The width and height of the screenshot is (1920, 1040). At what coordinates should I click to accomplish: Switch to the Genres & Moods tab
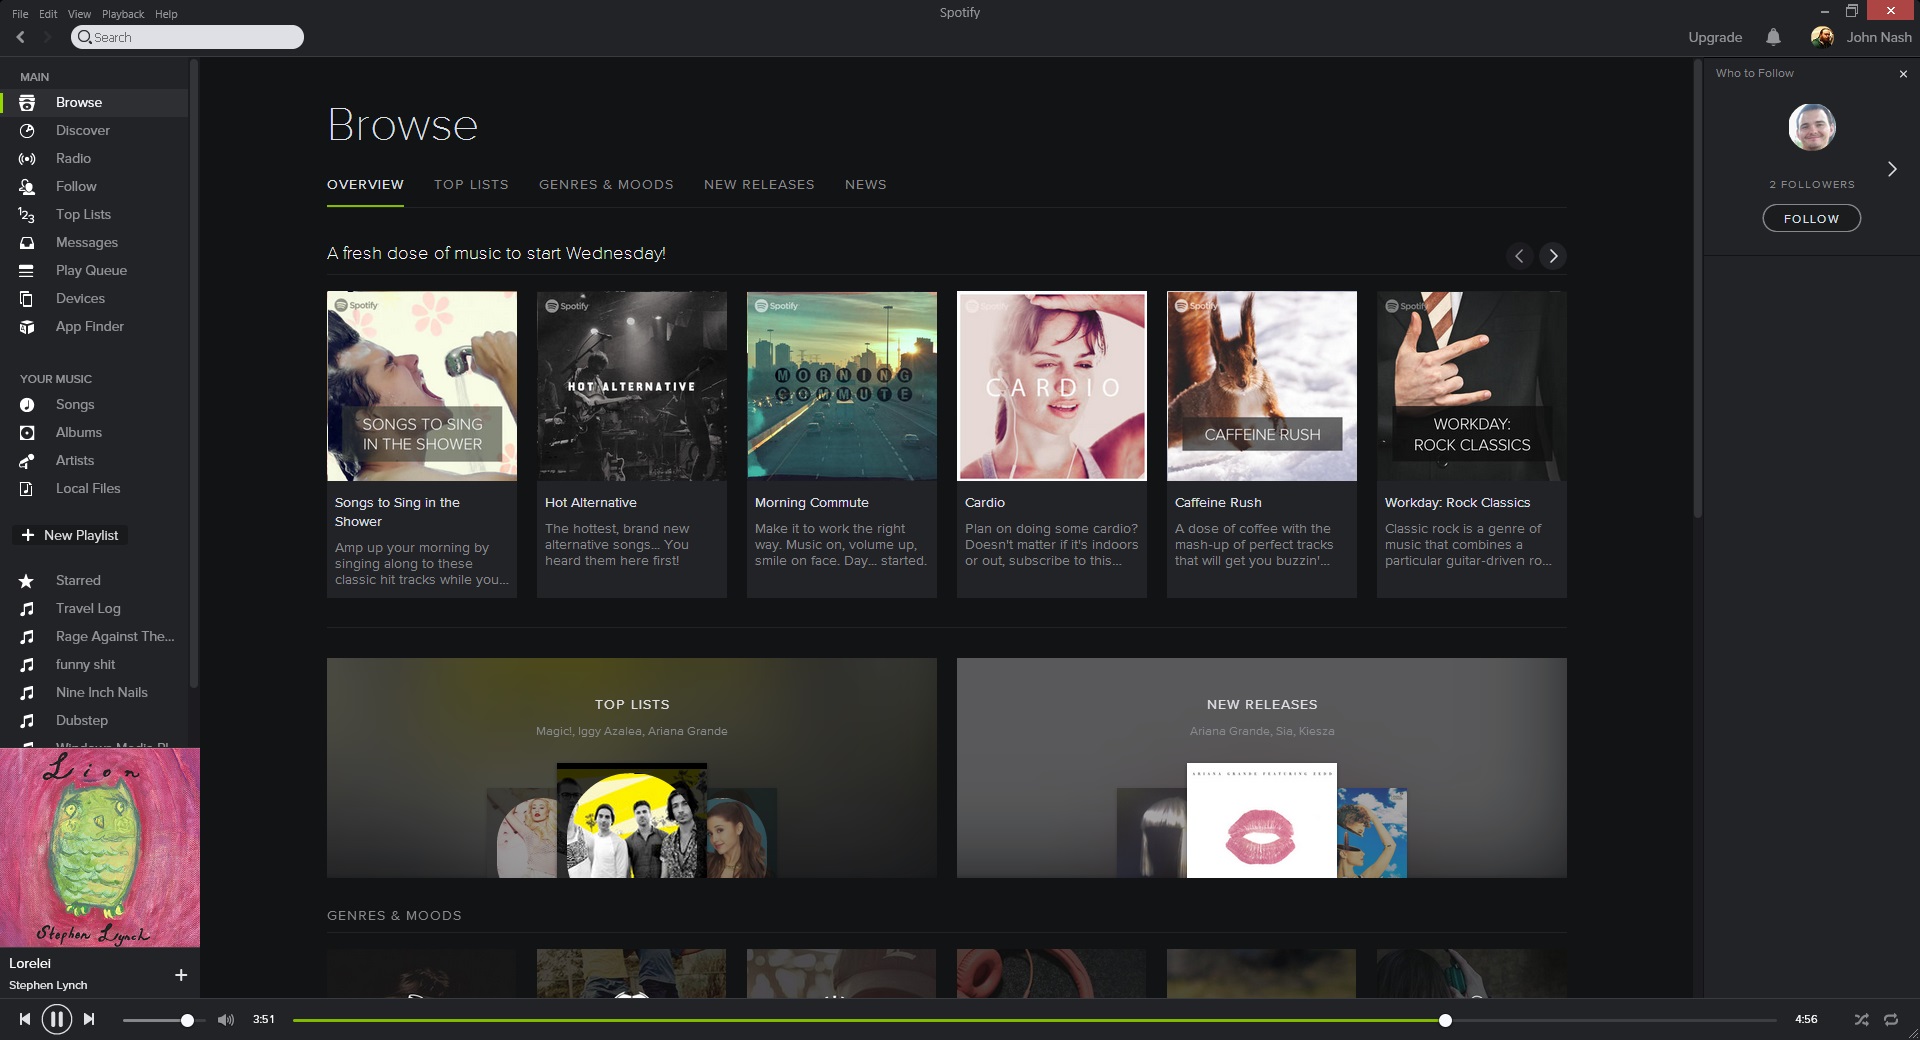(x=606, y=185)
